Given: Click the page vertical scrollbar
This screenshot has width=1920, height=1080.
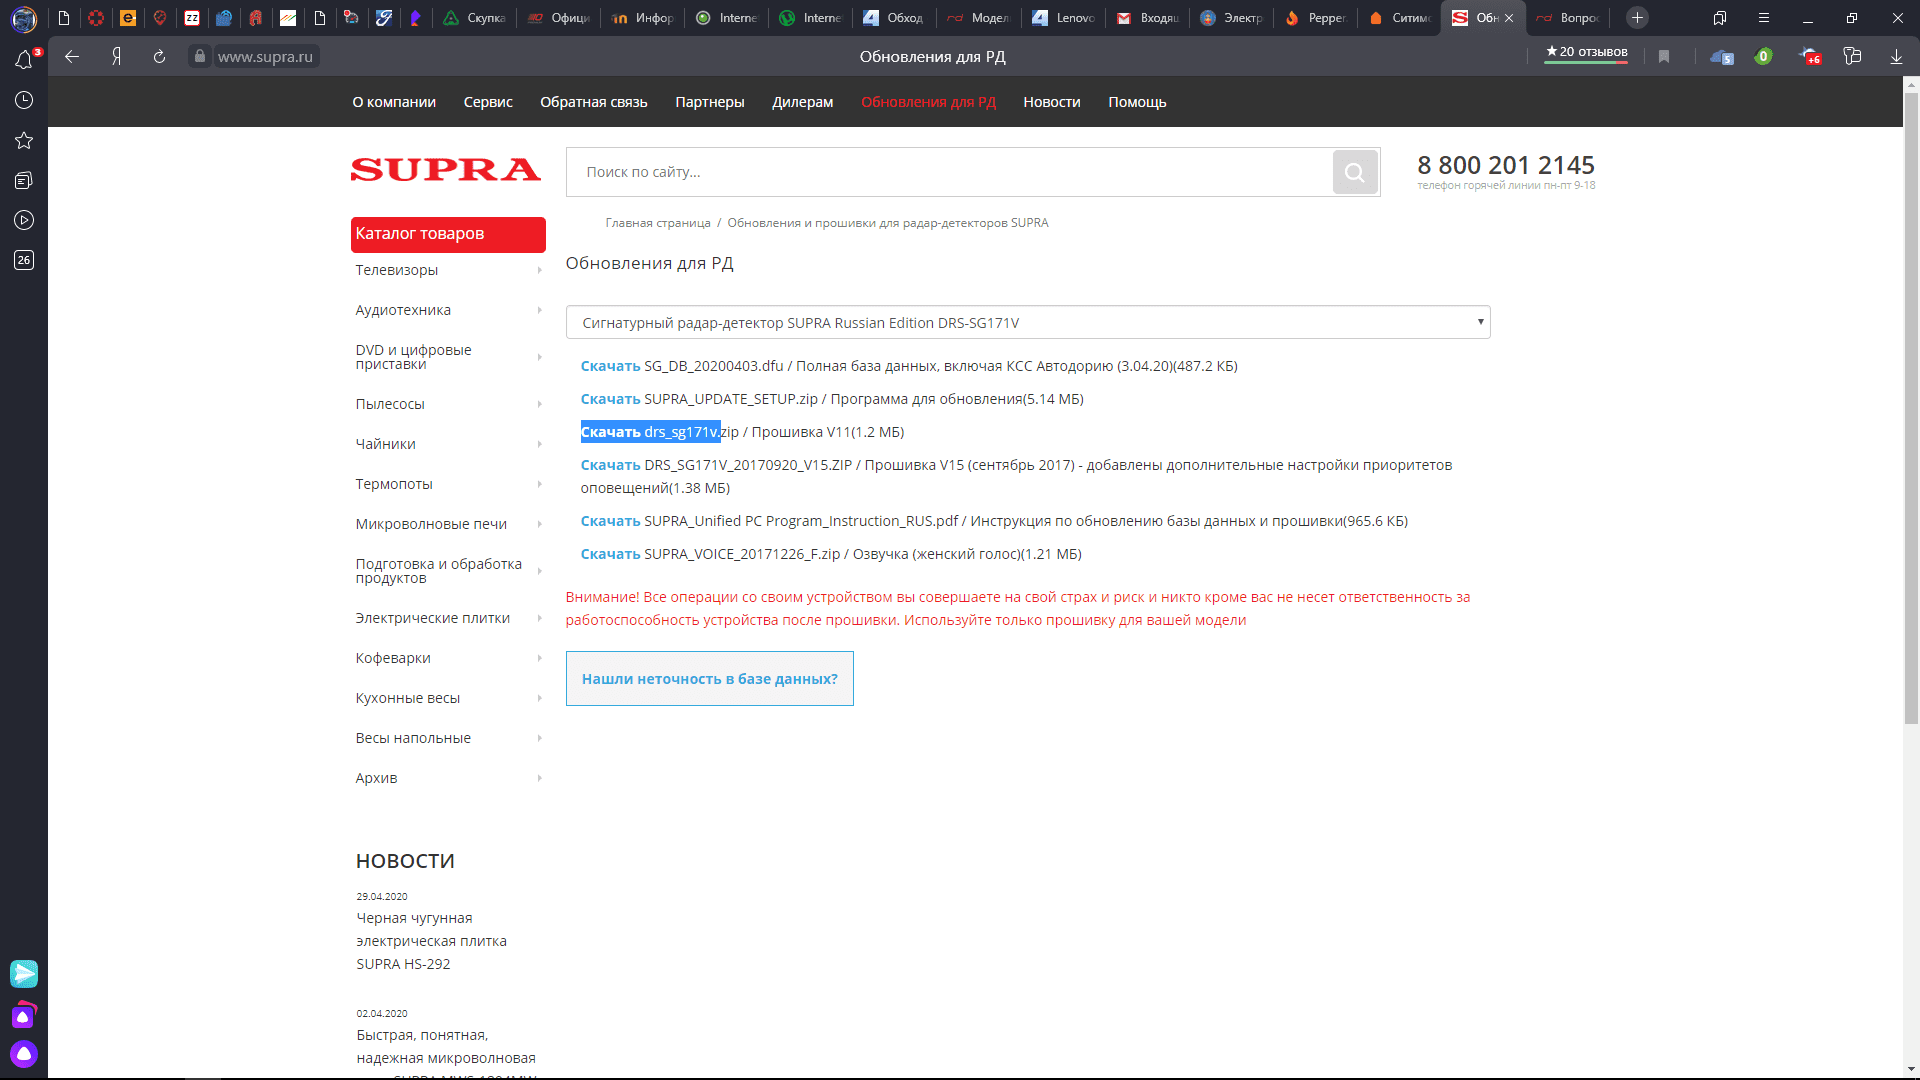Looking at the screenshot, I should 1911,400.
